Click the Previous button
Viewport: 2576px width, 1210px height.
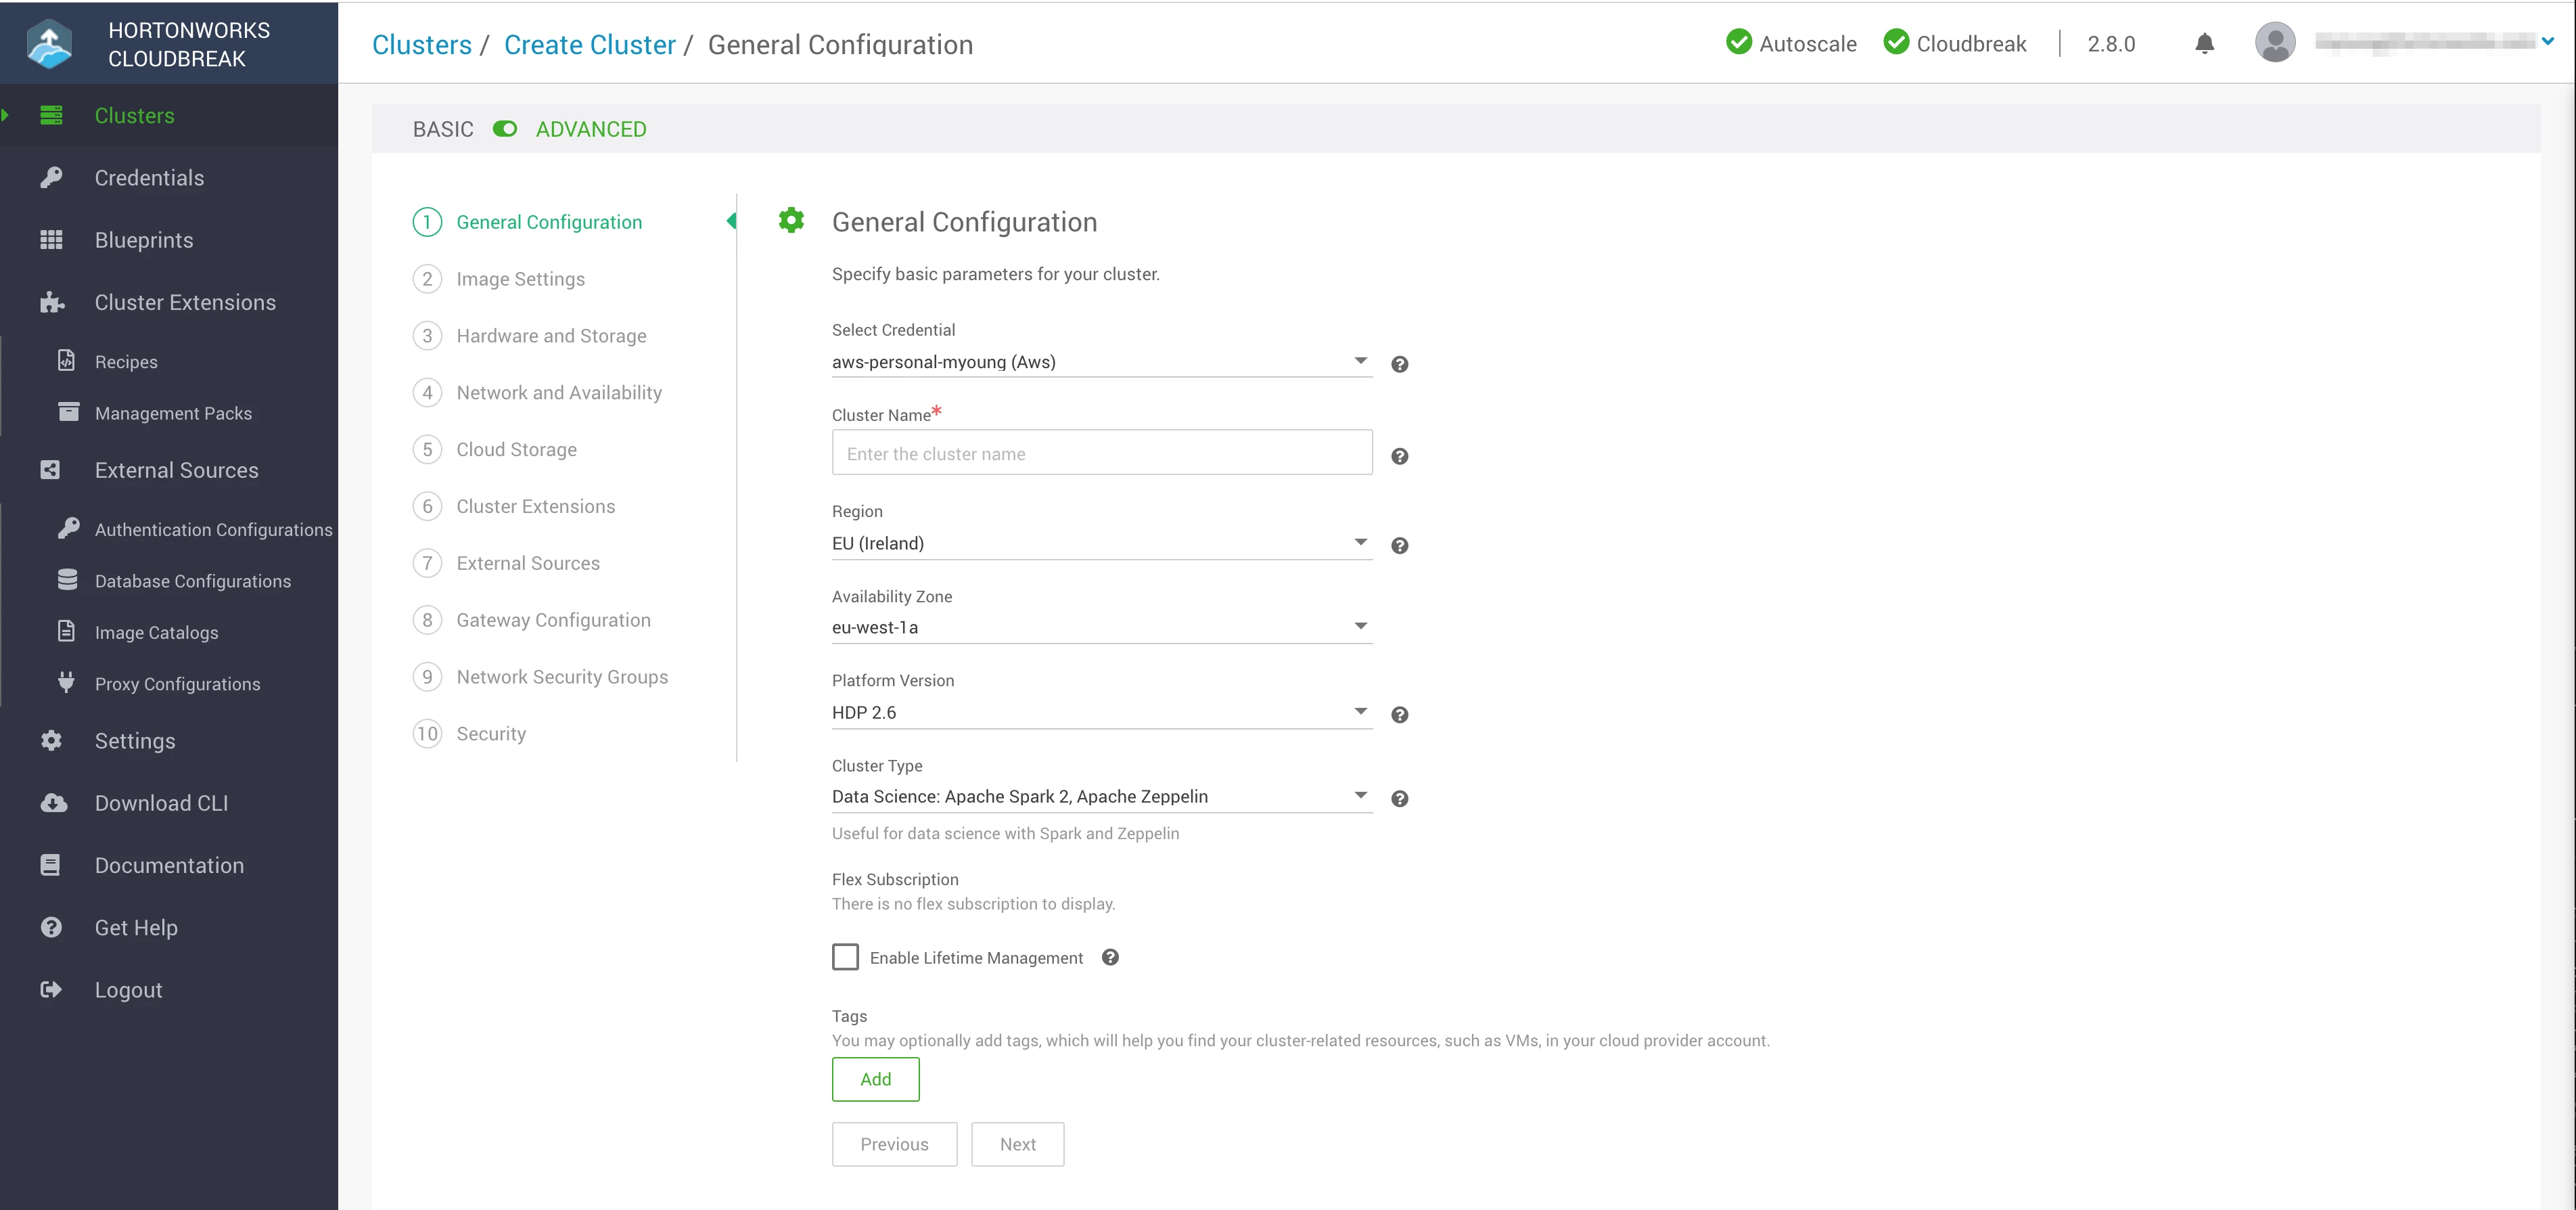894,1144
